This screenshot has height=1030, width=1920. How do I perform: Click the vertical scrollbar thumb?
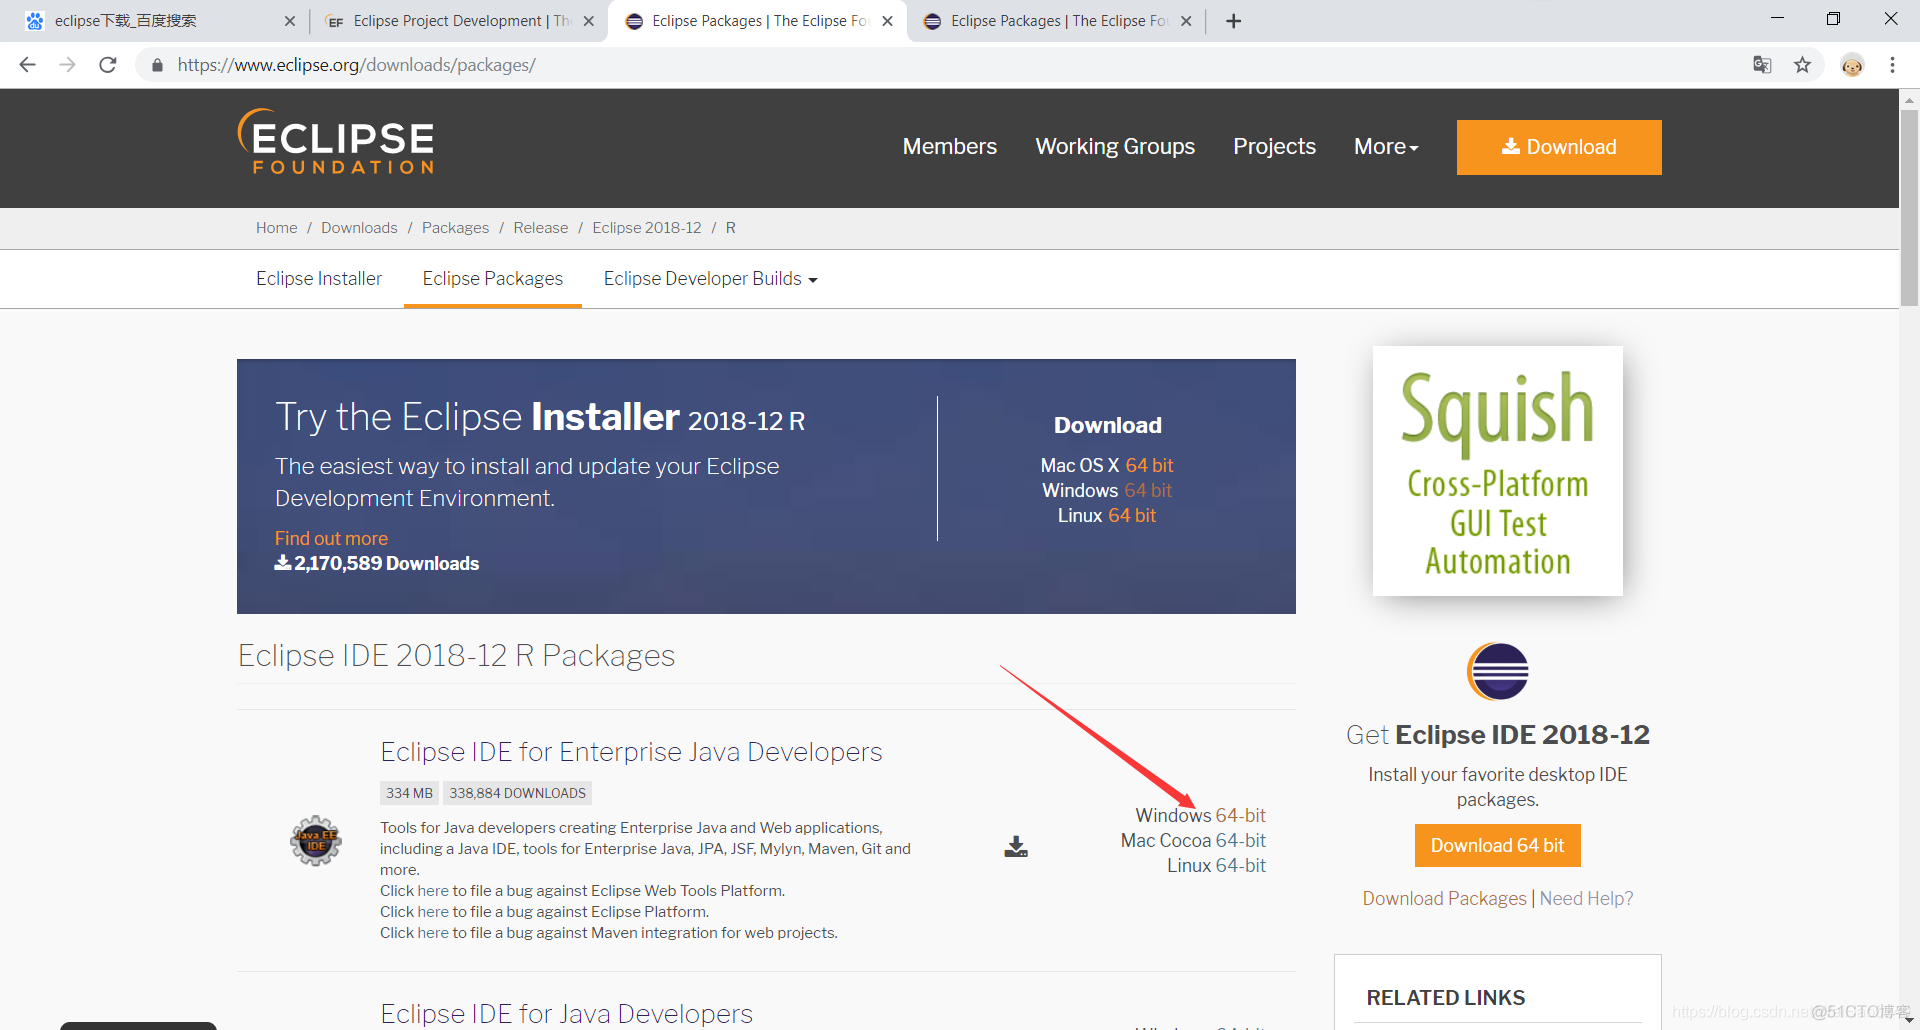1909,208
